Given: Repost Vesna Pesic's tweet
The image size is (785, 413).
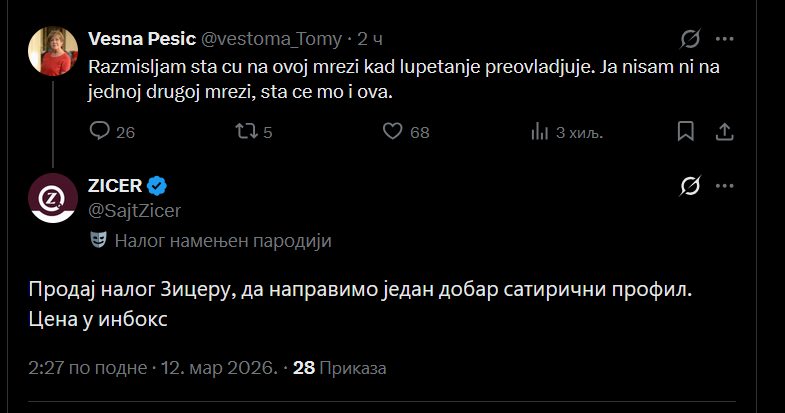Looking at the screenshot, I should pyautogui.click(x=244, y=131).
